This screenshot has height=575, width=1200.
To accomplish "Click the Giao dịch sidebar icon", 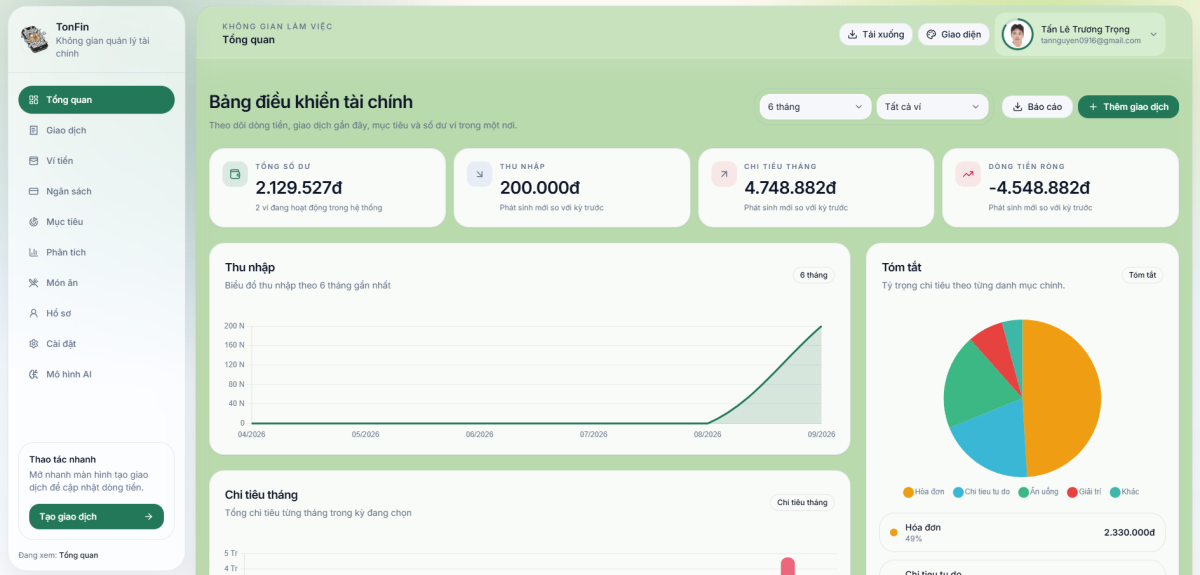I will pyautogui.click(x=33, y=130).
